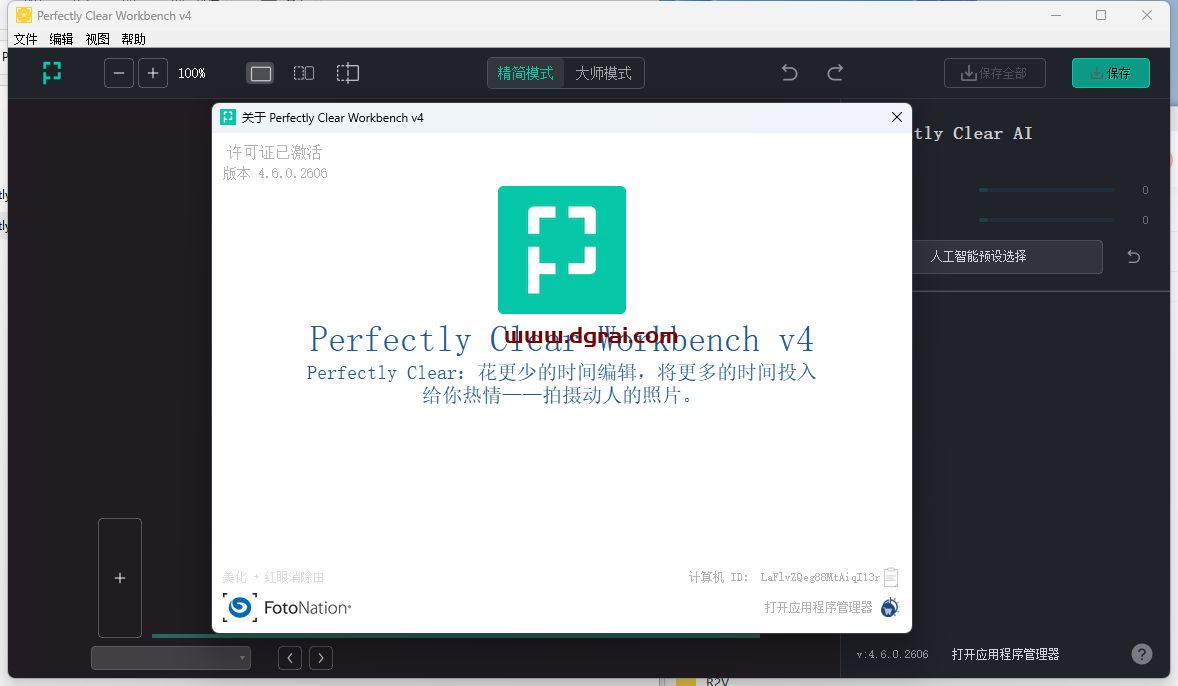
Task: Adjust the second AI strength slider
Action: point(1047,220)
